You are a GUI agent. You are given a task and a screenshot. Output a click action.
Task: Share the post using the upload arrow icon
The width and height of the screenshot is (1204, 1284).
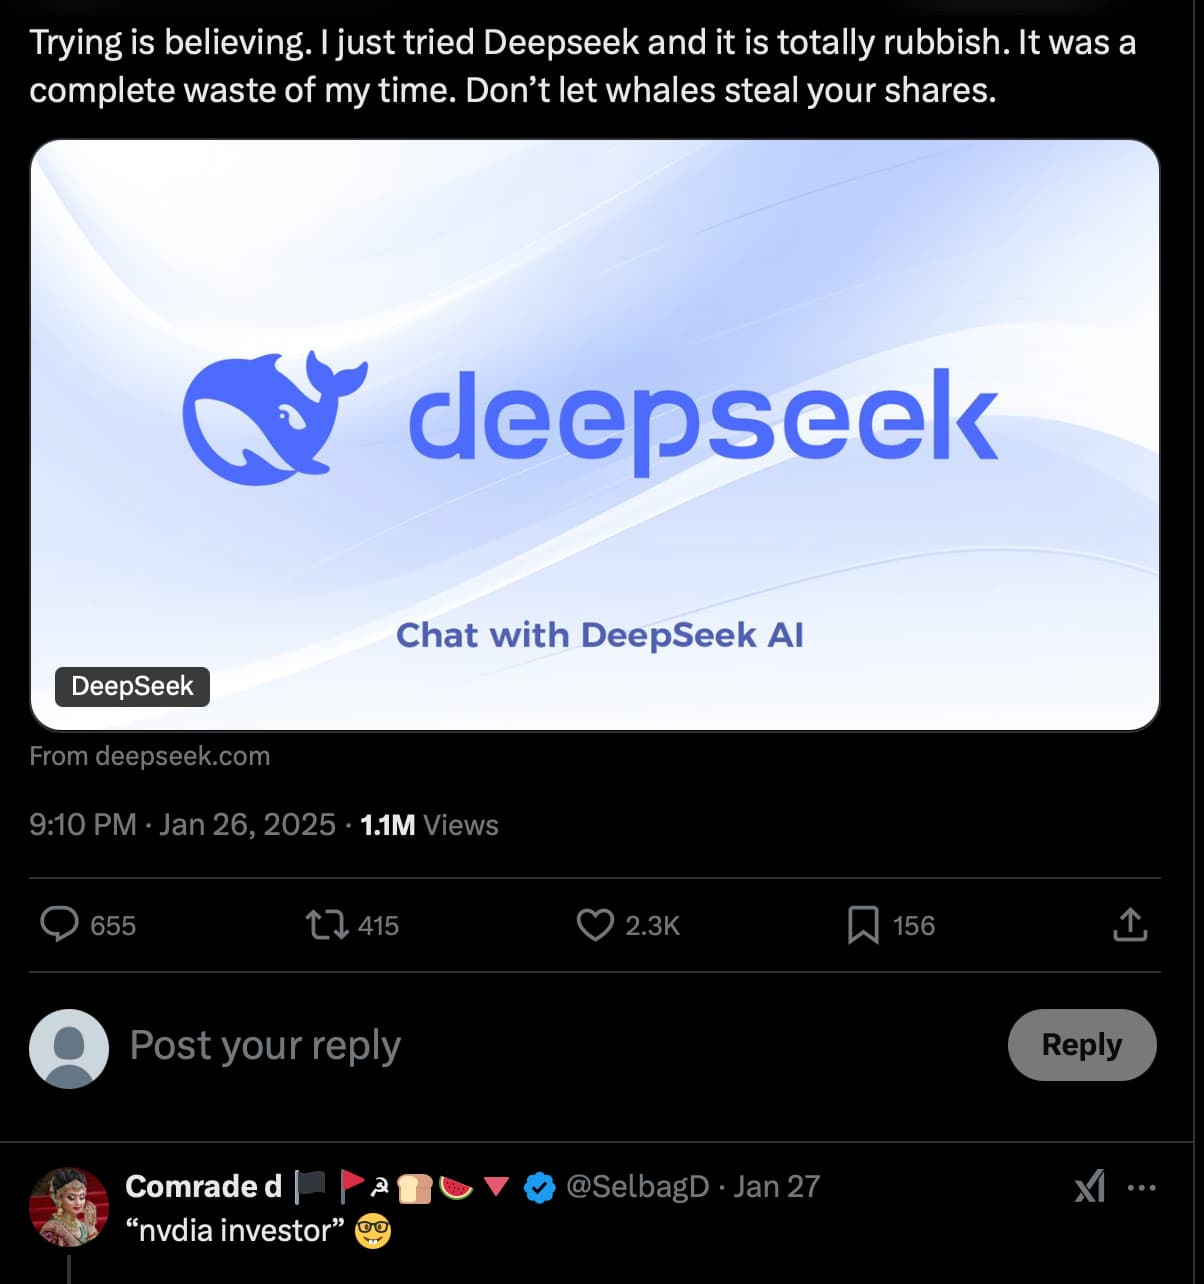tap(1130, 925)
